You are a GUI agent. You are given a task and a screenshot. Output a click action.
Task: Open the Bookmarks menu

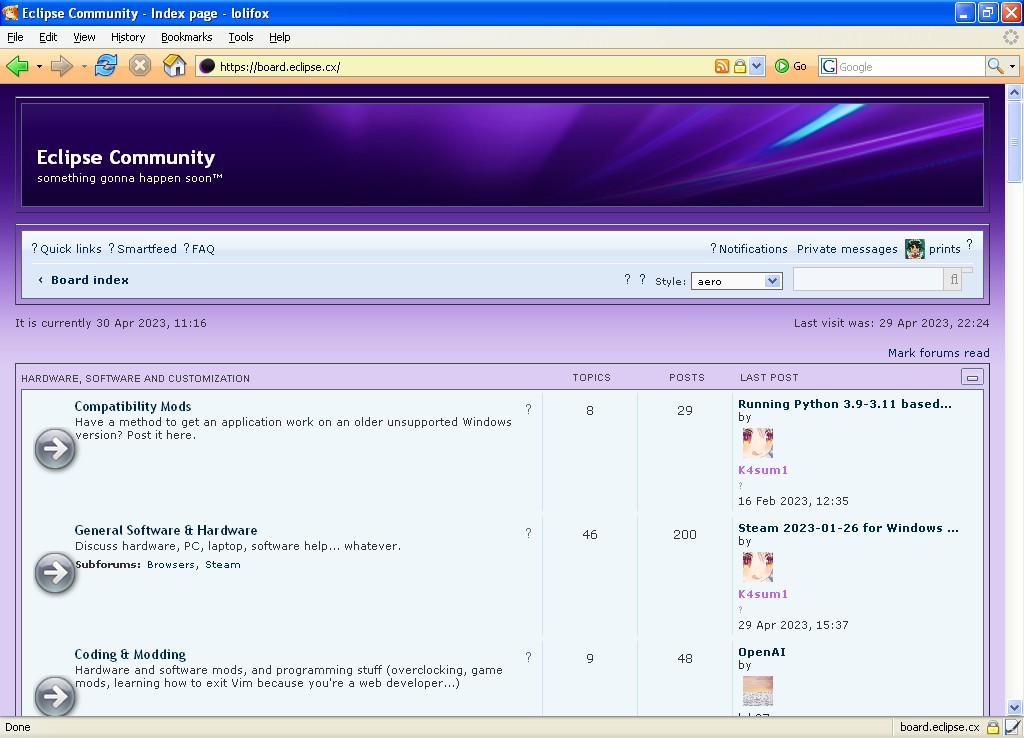(186, 37)
